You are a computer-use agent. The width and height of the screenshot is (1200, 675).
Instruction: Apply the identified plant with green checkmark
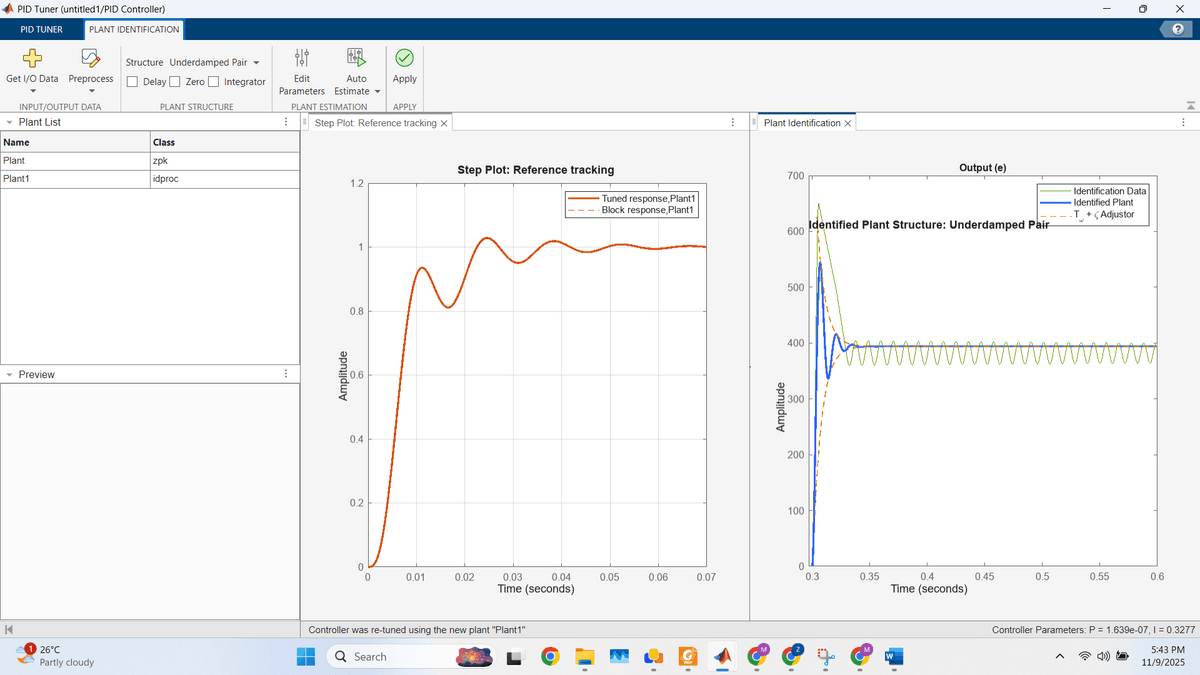pyautogui.click(x=404, y=59)
